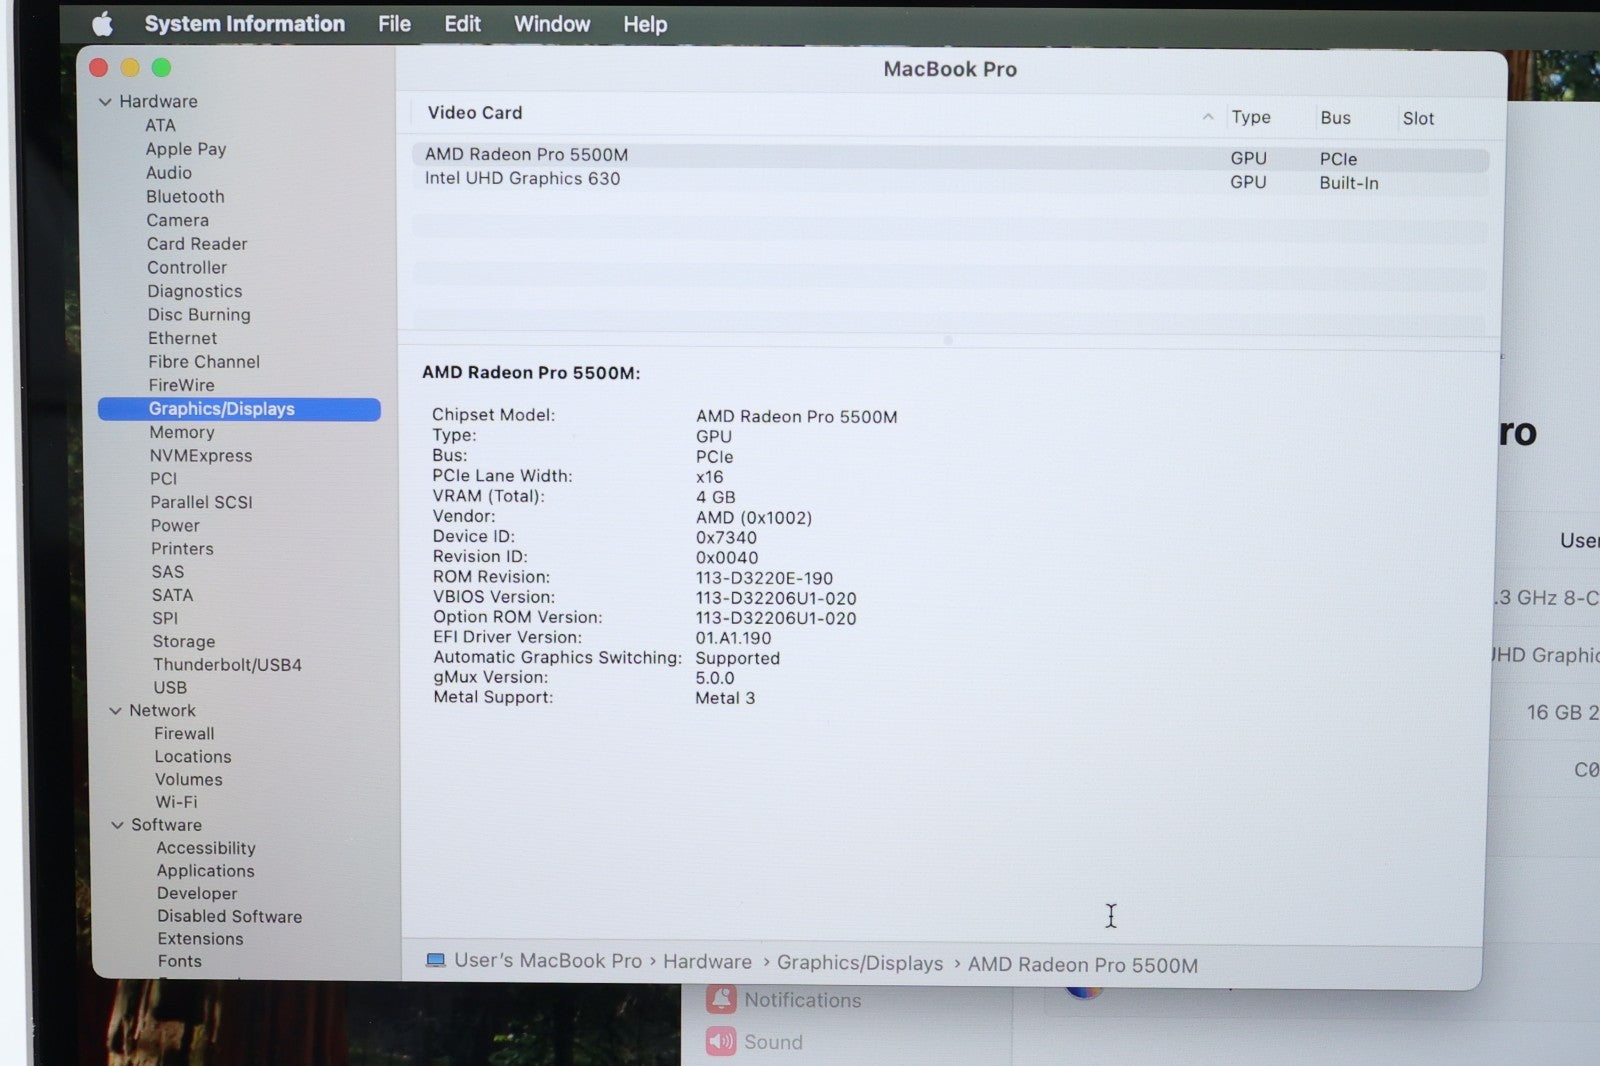The image size is (1600, 1066).
Task: Collapse the Hardware section
Action: (x=105, y=102)
